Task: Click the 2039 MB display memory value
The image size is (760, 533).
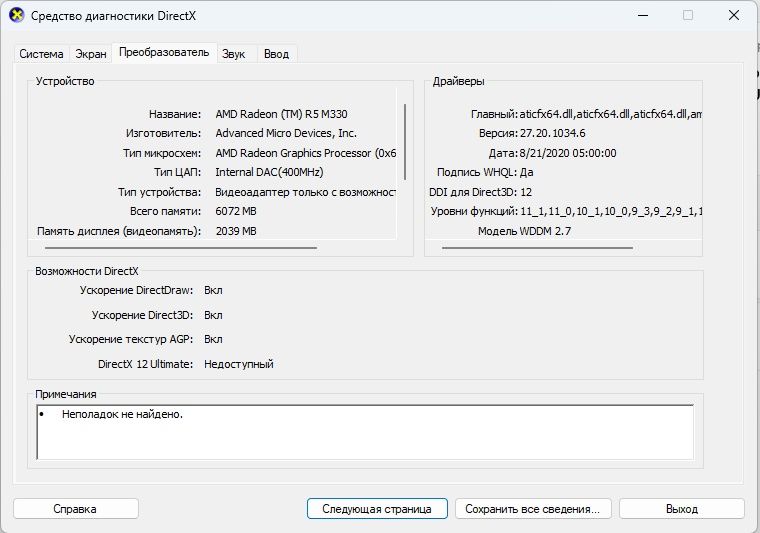Action: pyautogui.click(x=236, y=231)
